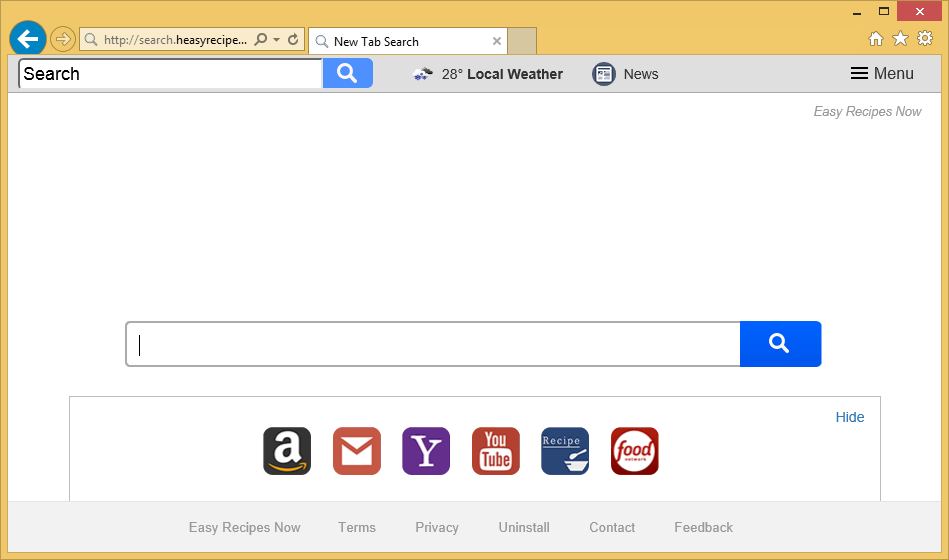Open the Recipe shortcut icon
This screenshot has width=949, height=560.
point(565,451)
